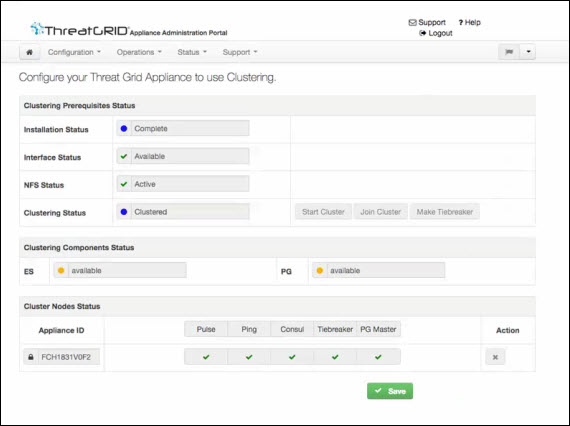
Task: Click the Start Cluster button
Action: [323, 212]
